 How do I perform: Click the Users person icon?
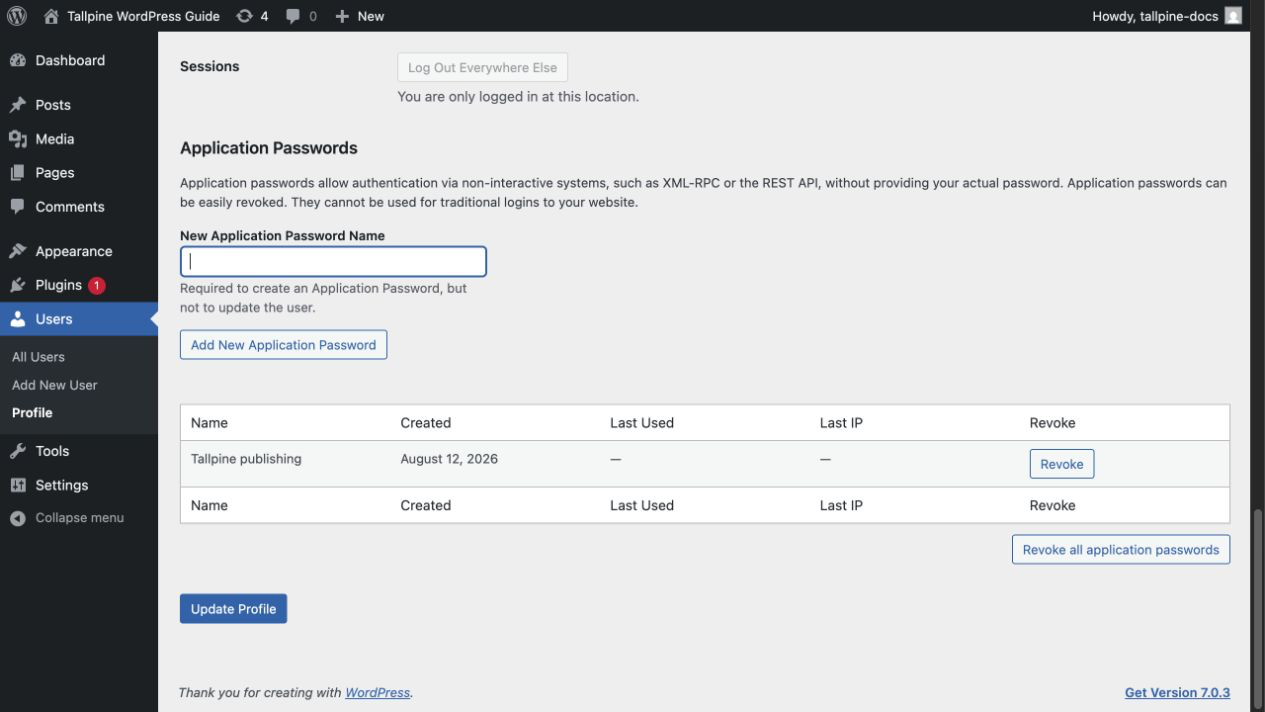pos(18,319)
